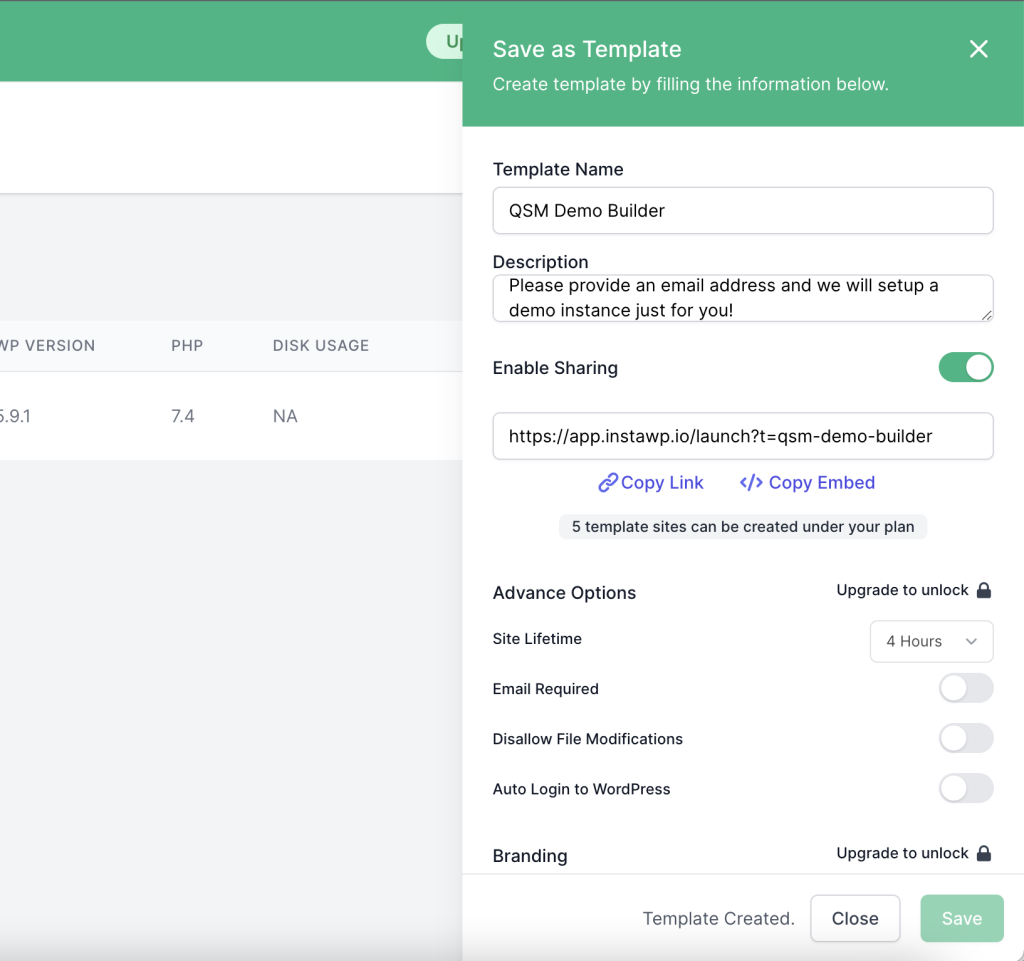Image resolution: width=1024 pixels, height=961 pixels.
Task: Enable the Email Required toggle
Action: [x=966, y=689]
